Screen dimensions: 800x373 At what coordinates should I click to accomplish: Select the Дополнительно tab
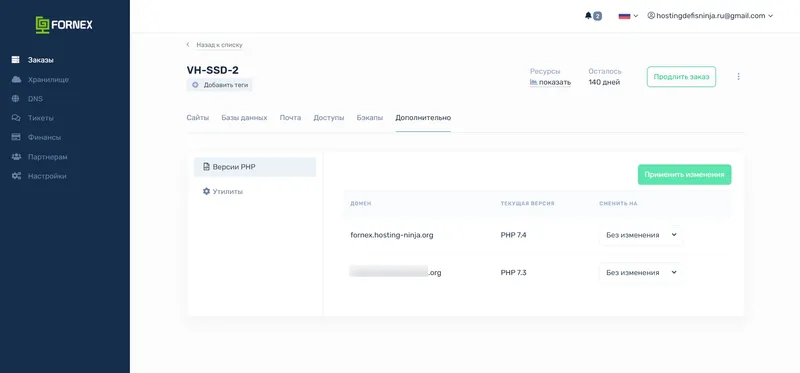423,118
